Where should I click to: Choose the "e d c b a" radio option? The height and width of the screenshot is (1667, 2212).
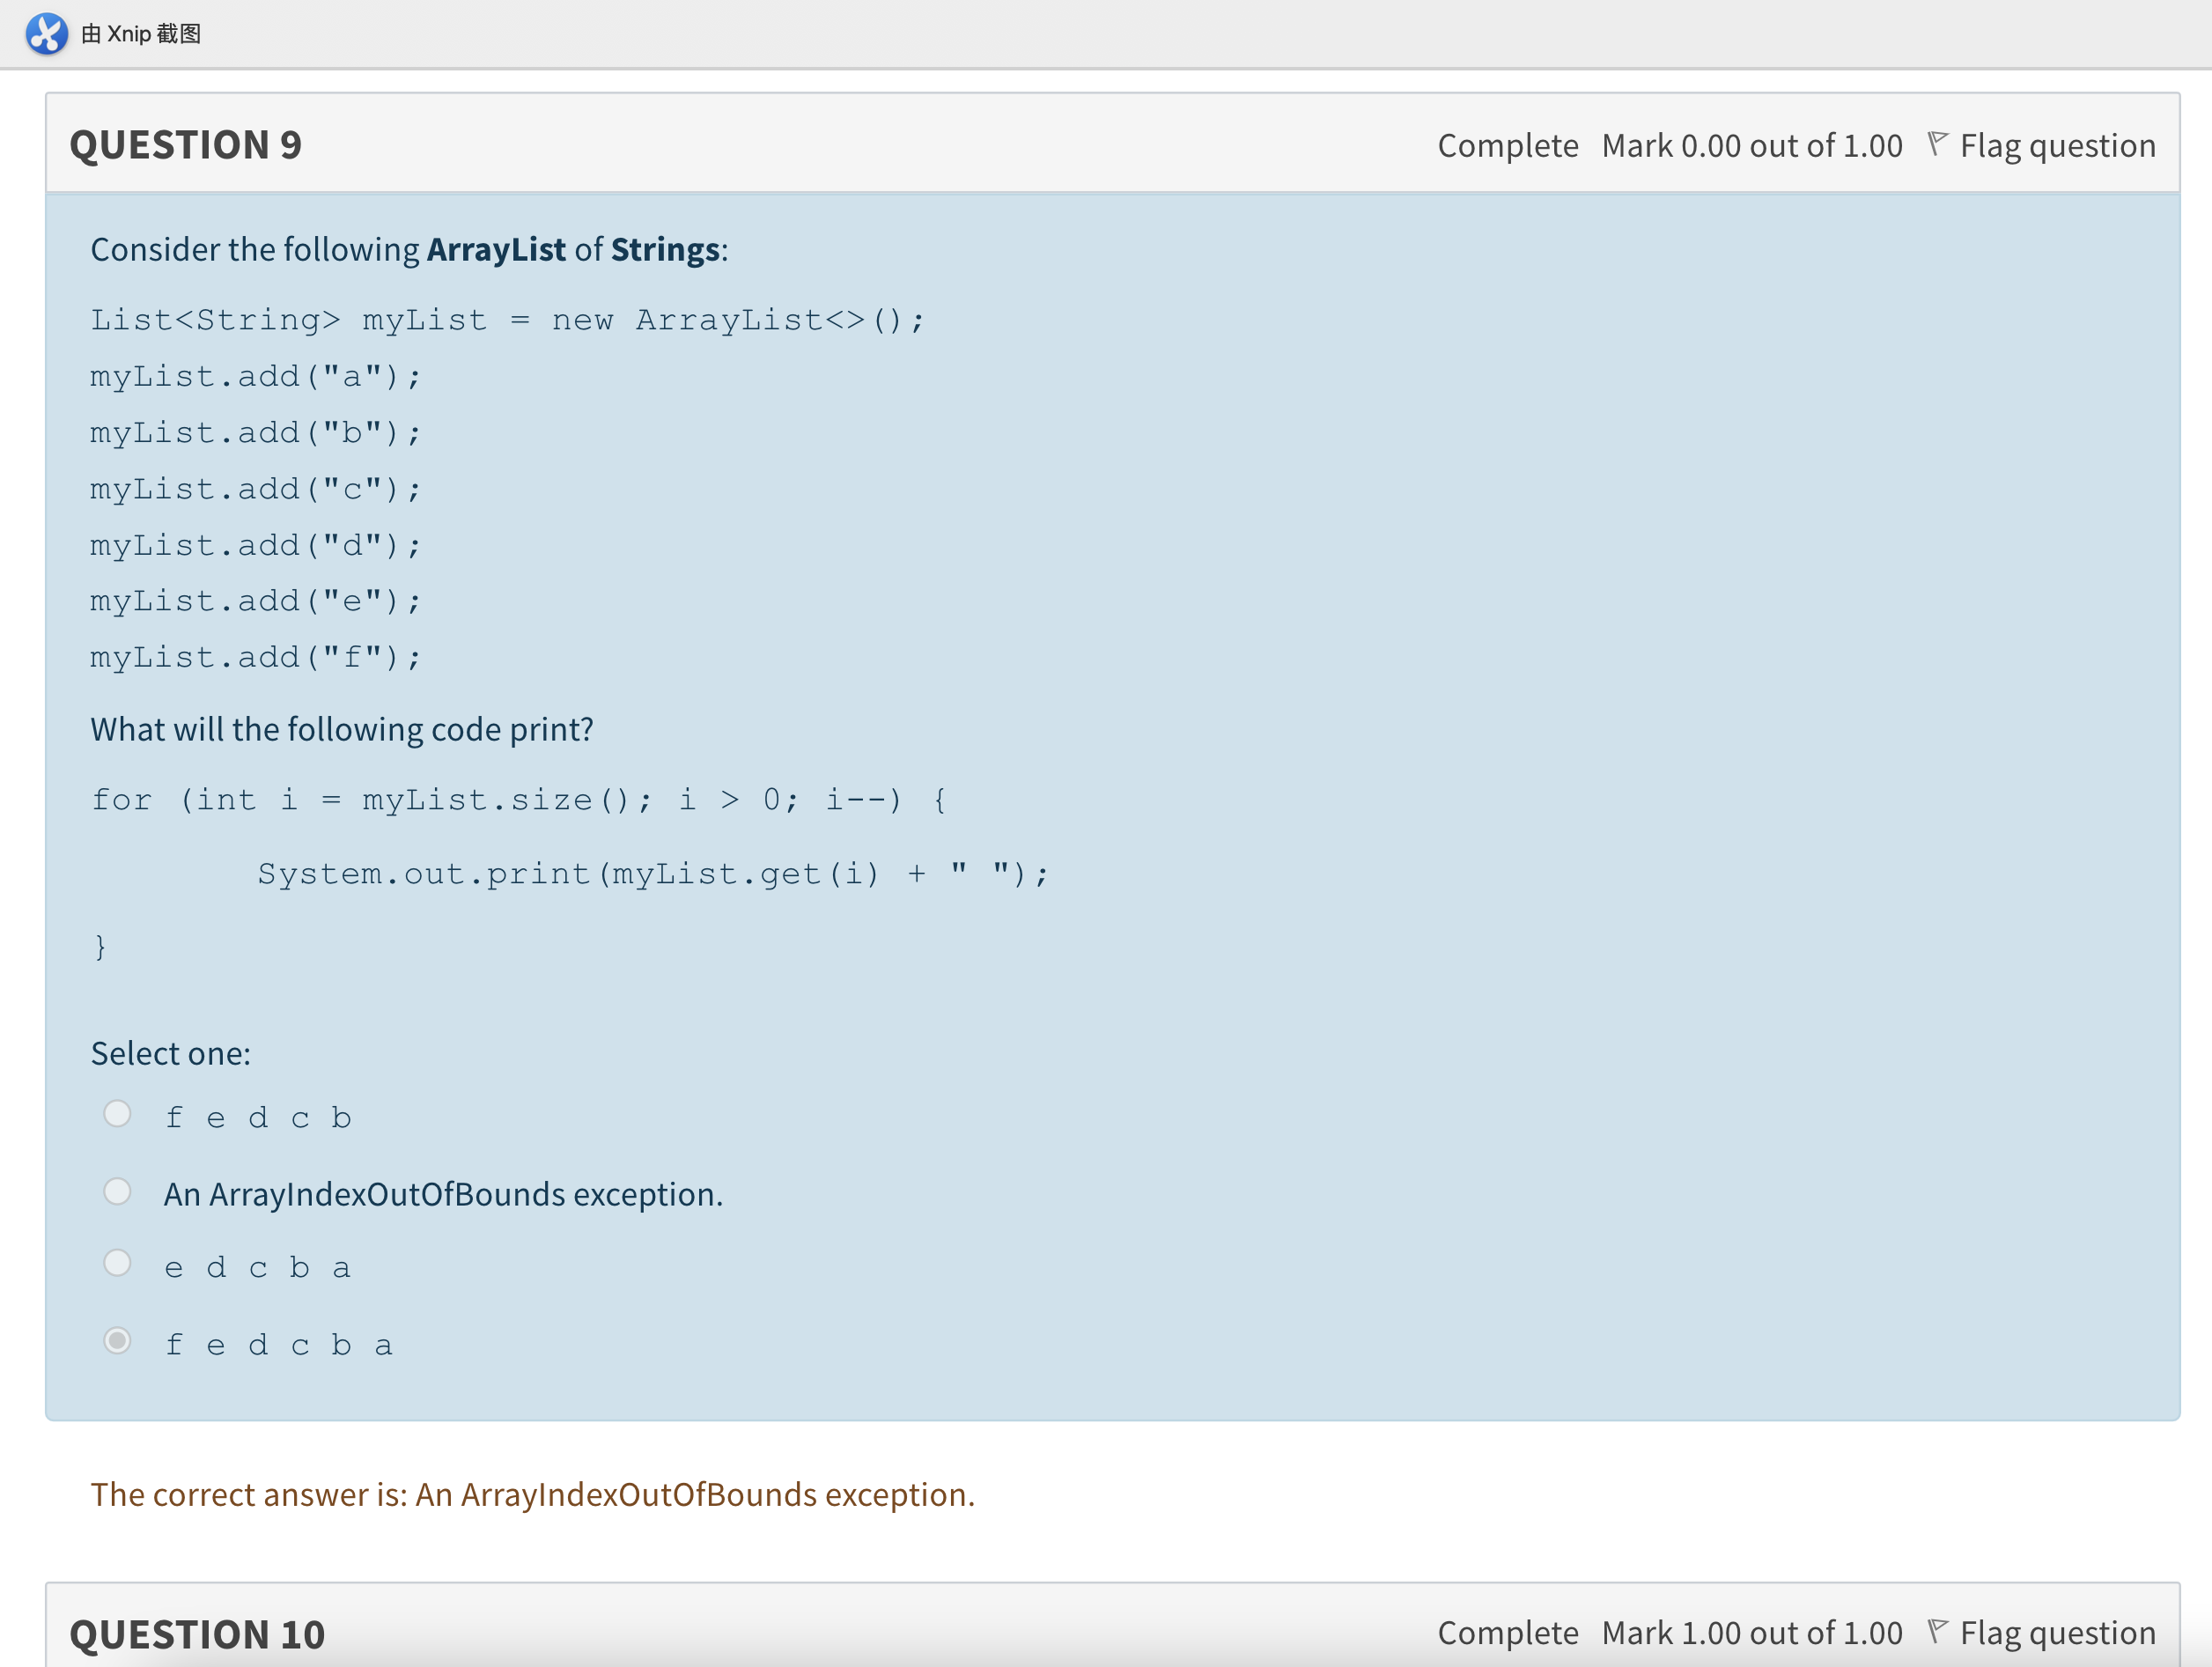[x=118, y=1263]
